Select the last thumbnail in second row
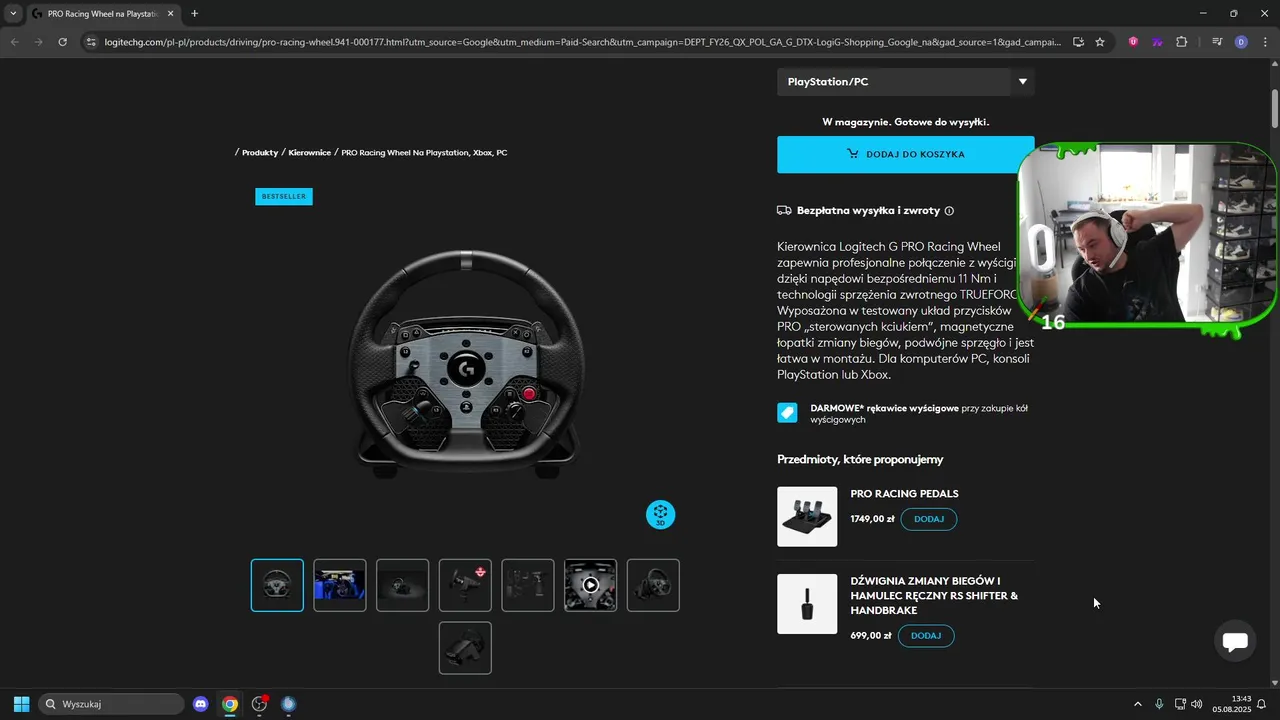Screen dimensions: 1280x720 [x=465, y=648]
